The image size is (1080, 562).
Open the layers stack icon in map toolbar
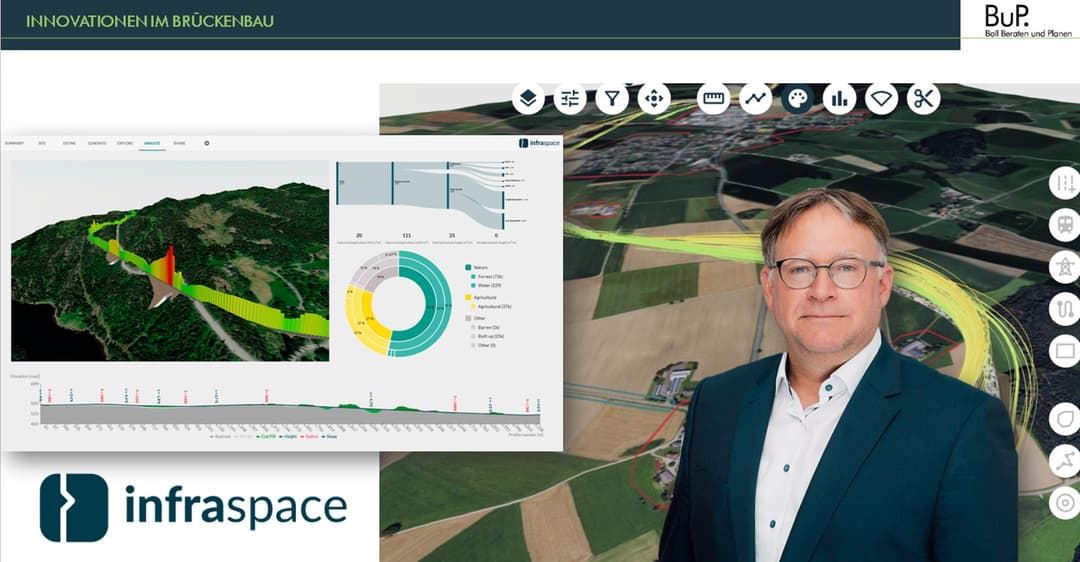coord(528,99)
